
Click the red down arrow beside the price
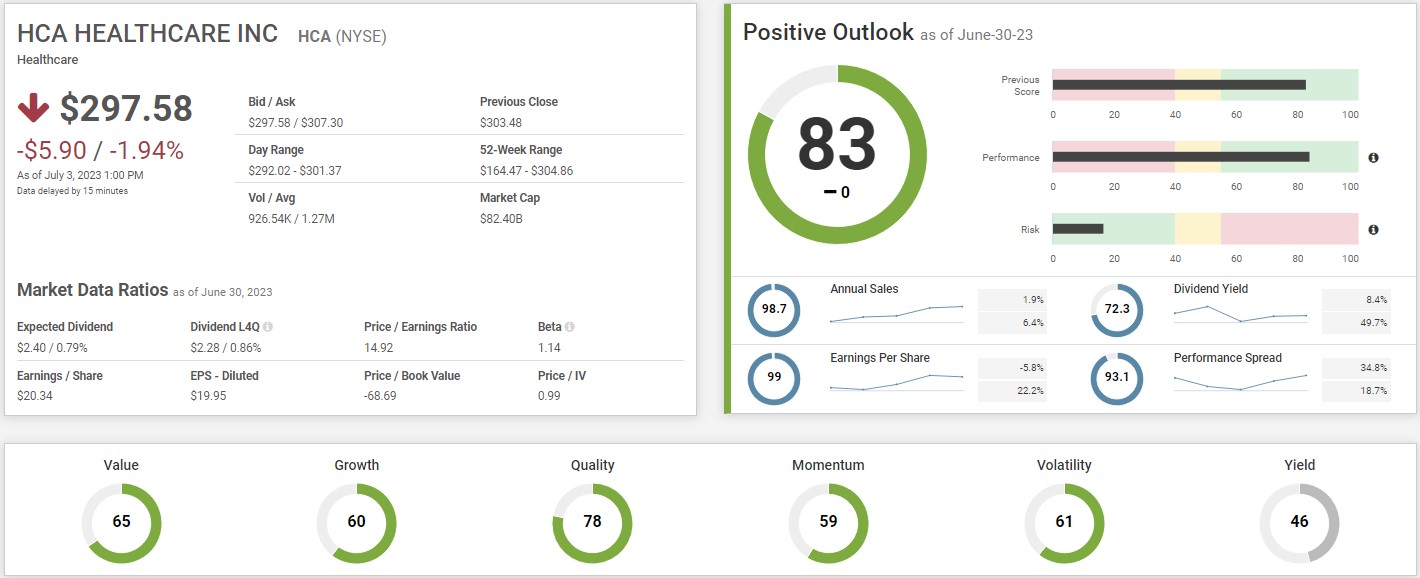[x=34, y=108]
